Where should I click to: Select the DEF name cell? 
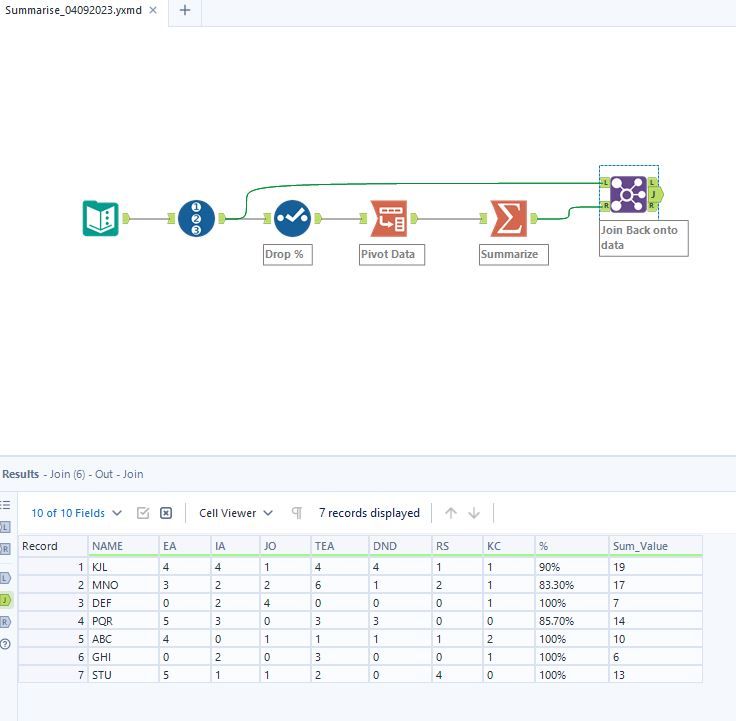(x=123, y=603)
